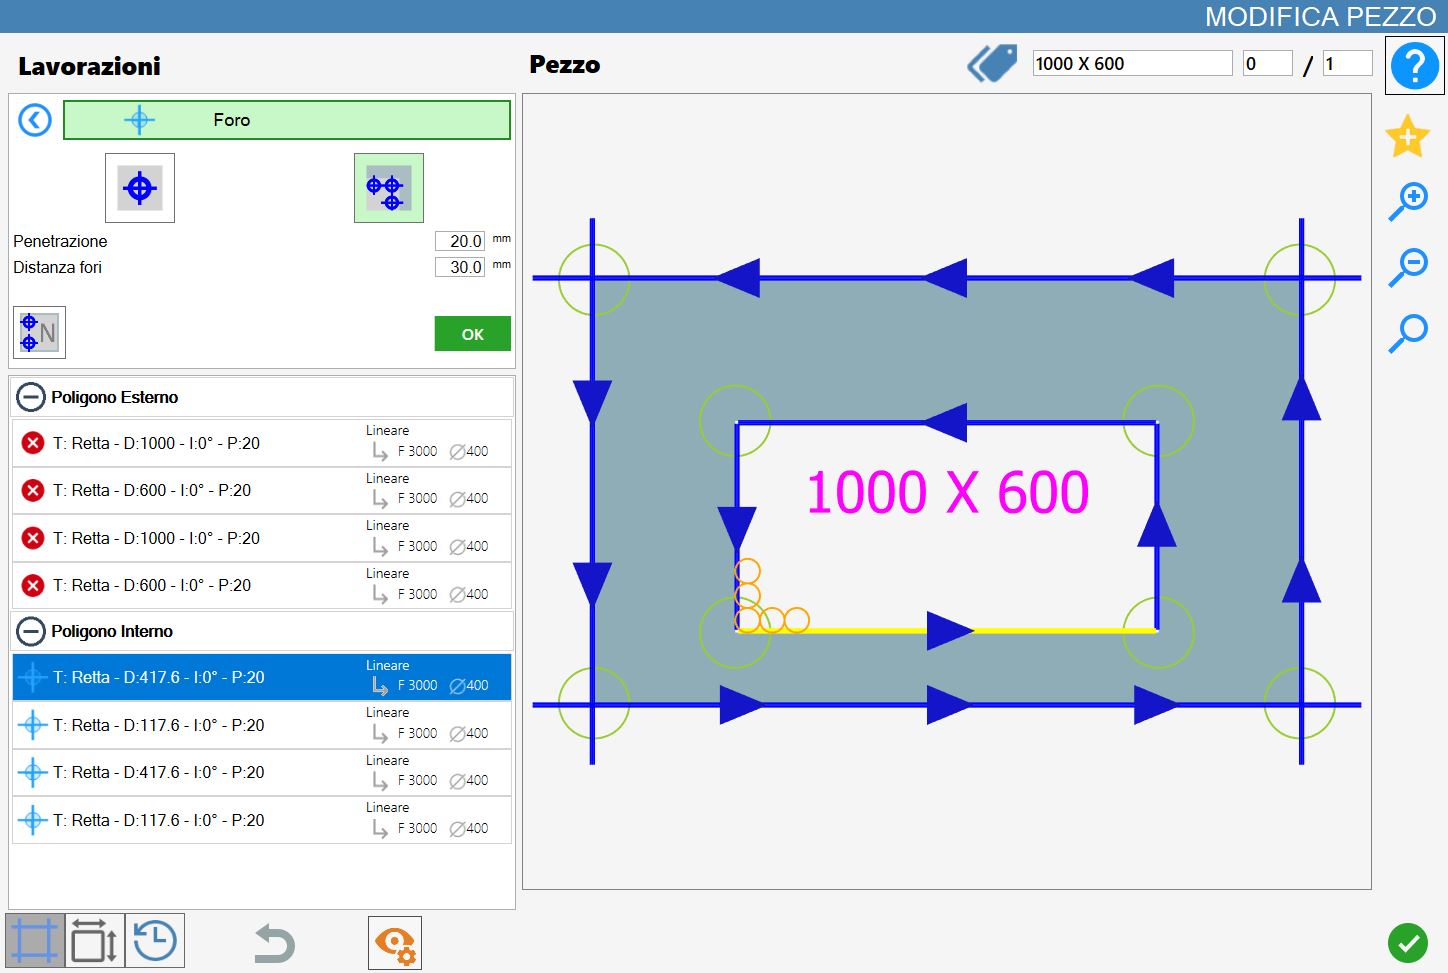Click the field containing 0 before the slash
Viewport: 1448px width, 973px height.
tap(1267, 63)
